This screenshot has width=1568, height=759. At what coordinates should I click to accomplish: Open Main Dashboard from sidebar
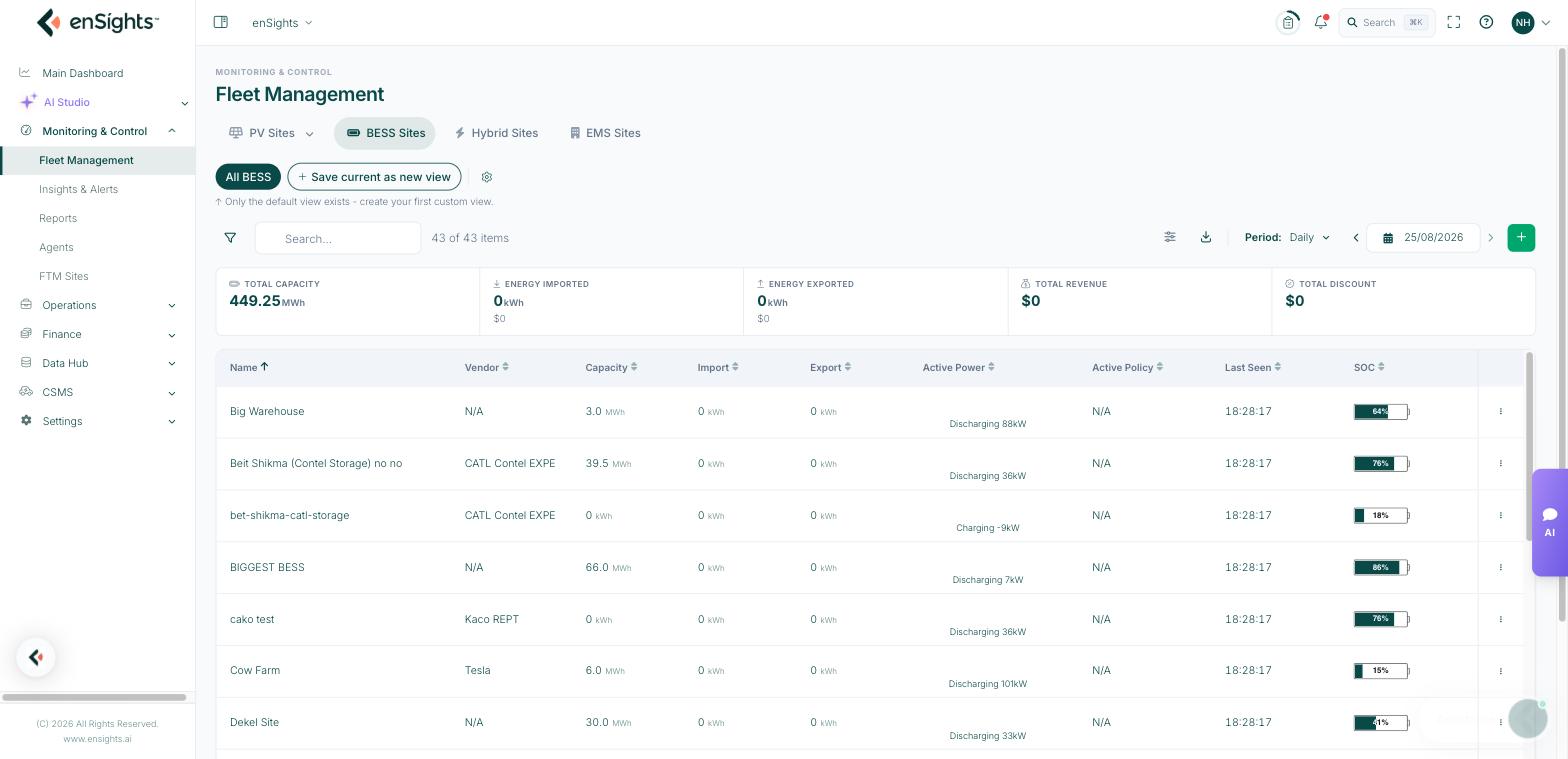click(x=82, y=73)
